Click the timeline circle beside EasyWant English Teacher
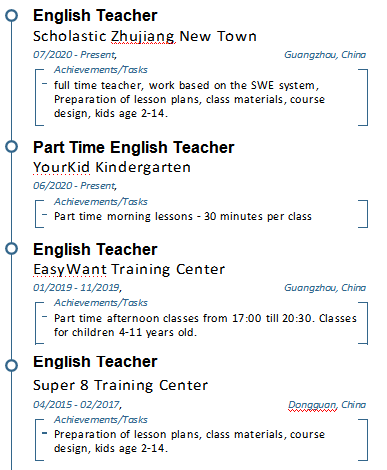Screen dimensions: 387x470 (x=12, y=249)
